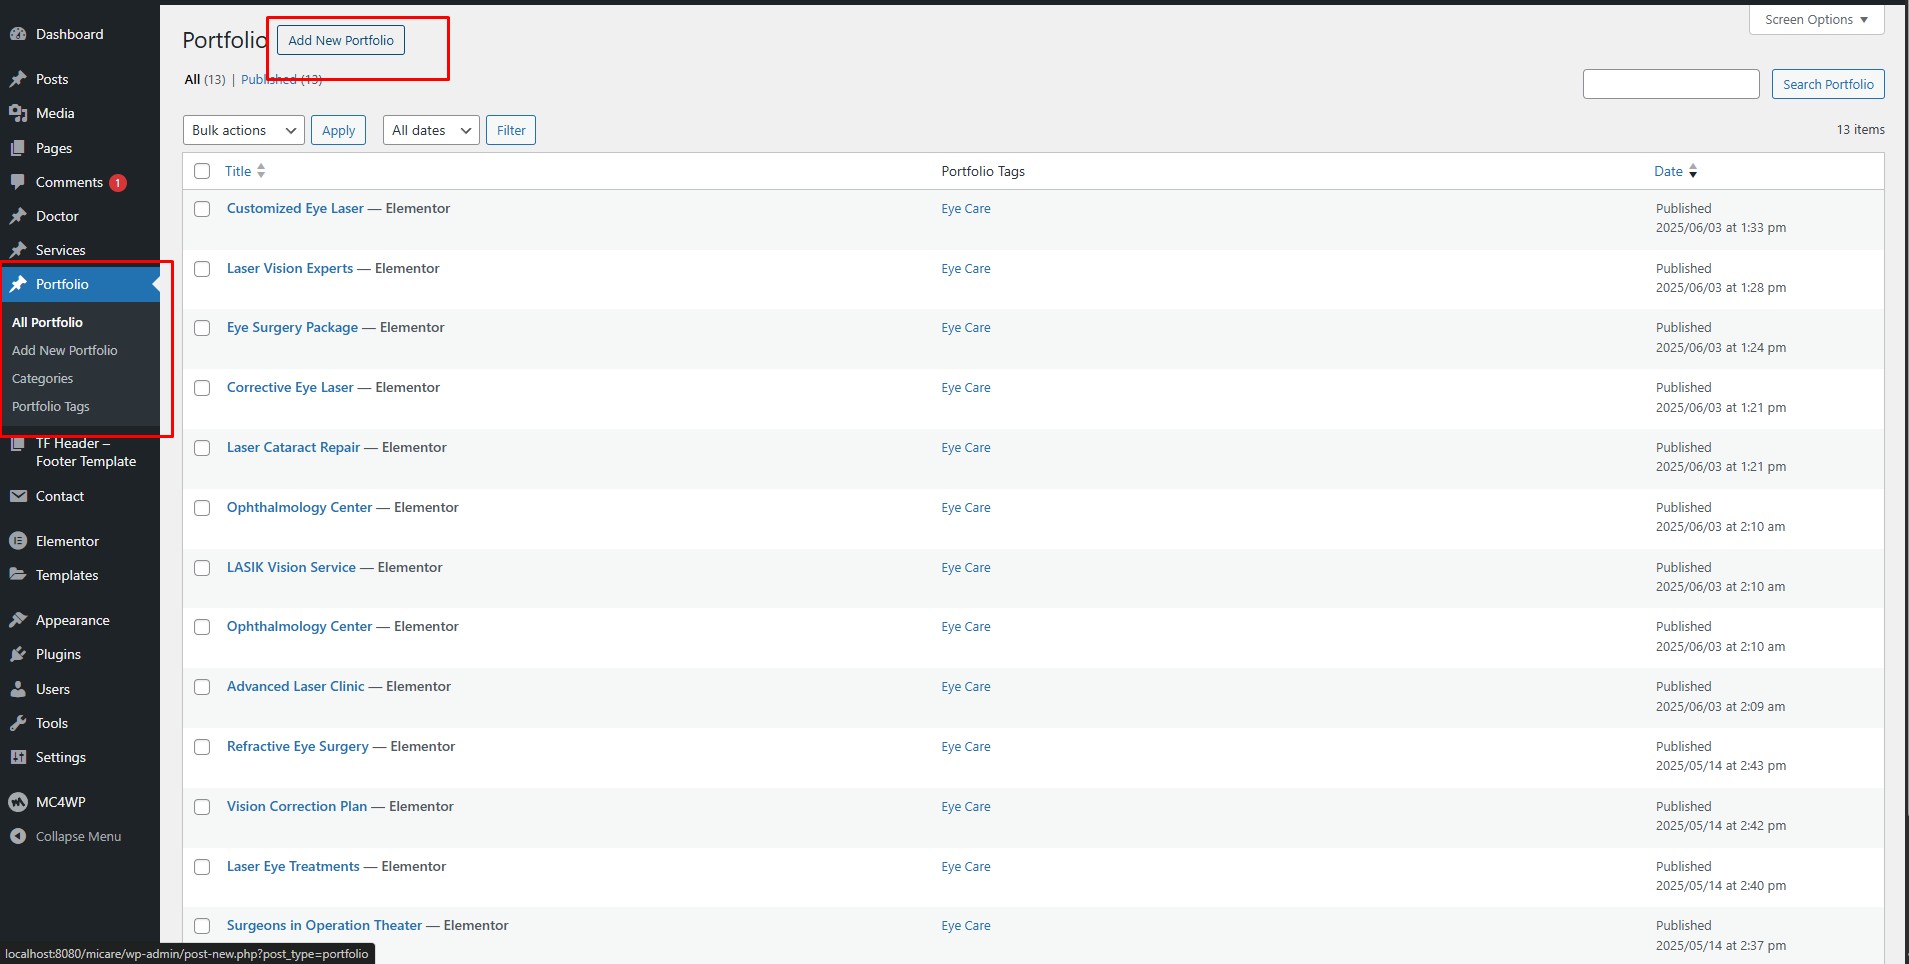Click the Title column sort arrows
The image size is (1909, 964).
point(261,171)
